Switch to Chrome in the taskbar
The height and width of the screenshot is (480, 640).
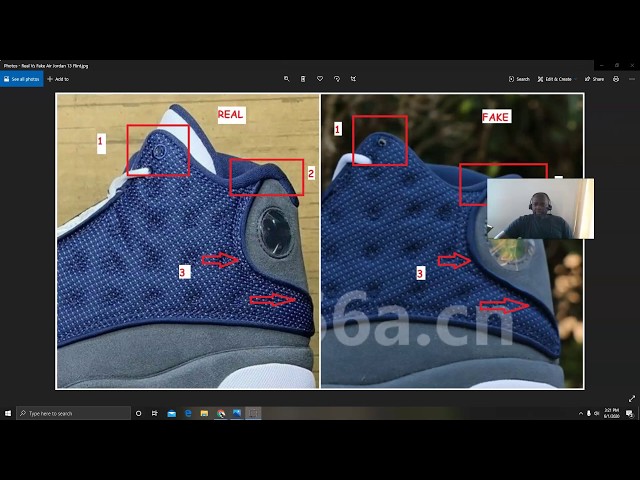[220, 413]
